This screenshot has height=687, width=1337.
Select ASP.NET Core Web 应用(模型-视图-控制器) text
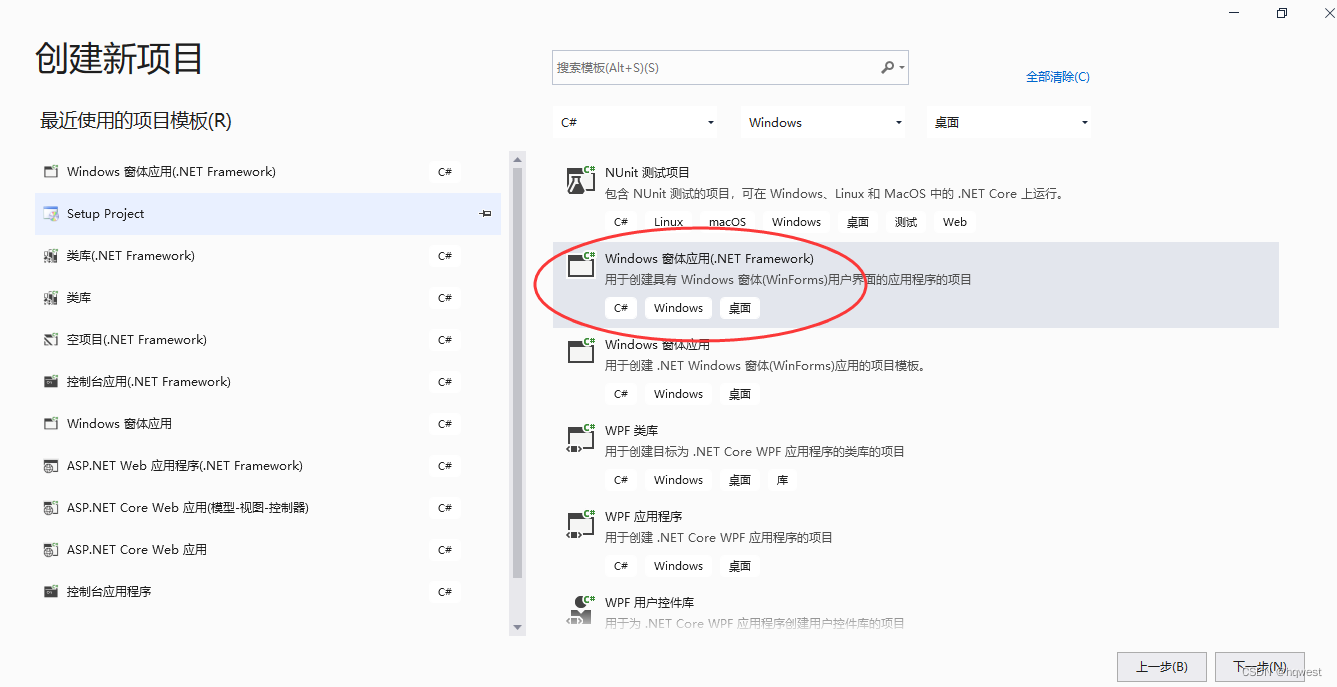pos(188,508)
